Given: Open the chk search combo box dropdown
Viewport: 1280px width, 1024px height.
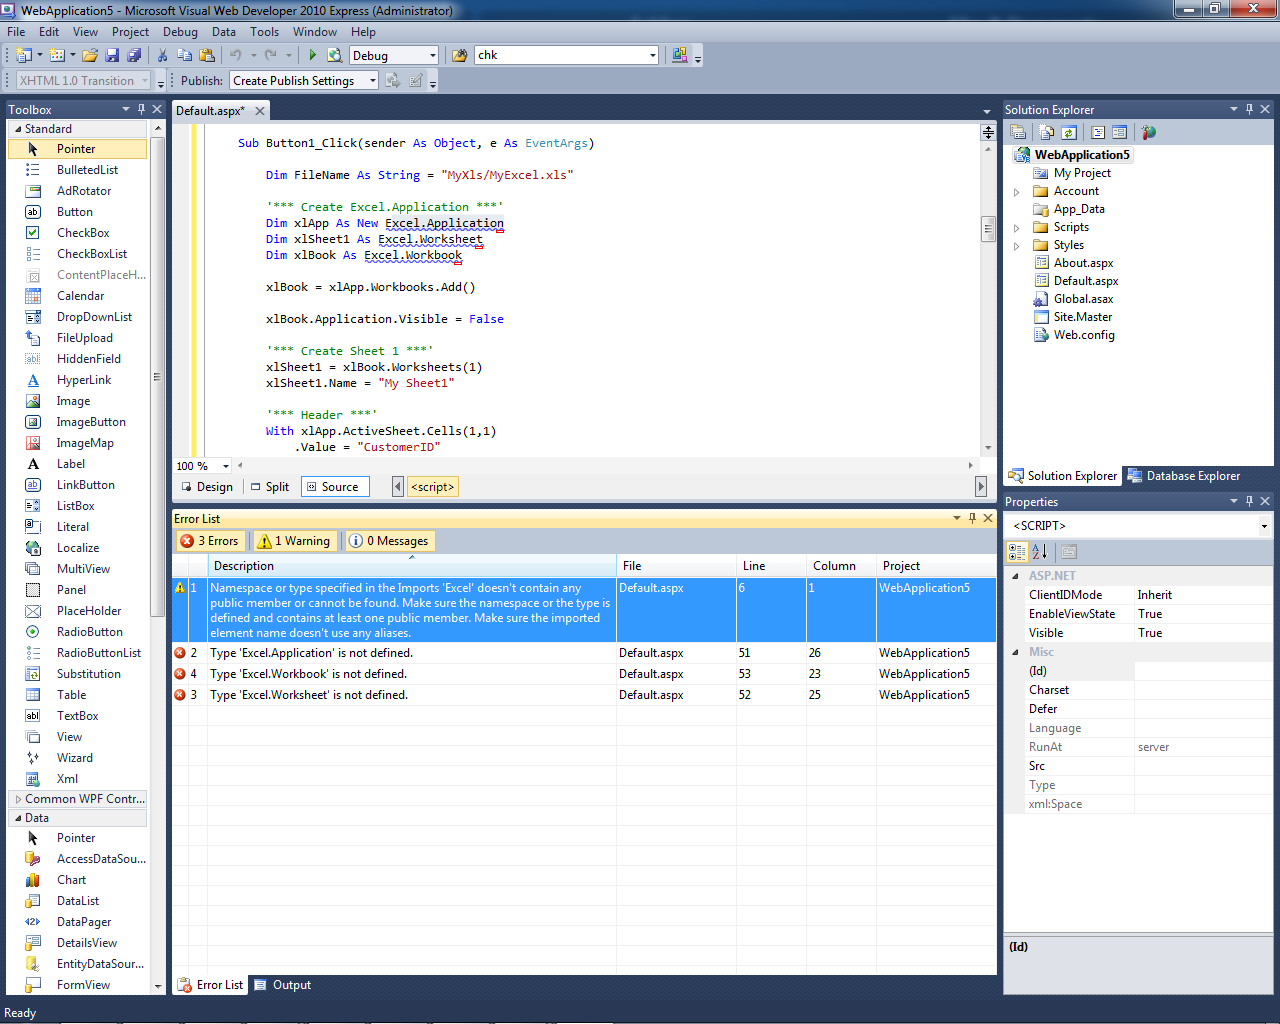Looking at the screenshot, I should [x=653, y=55].
